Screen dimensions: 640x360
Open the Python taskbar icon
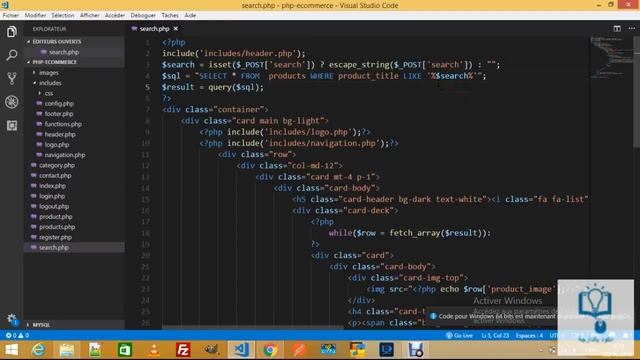[357, 350]
